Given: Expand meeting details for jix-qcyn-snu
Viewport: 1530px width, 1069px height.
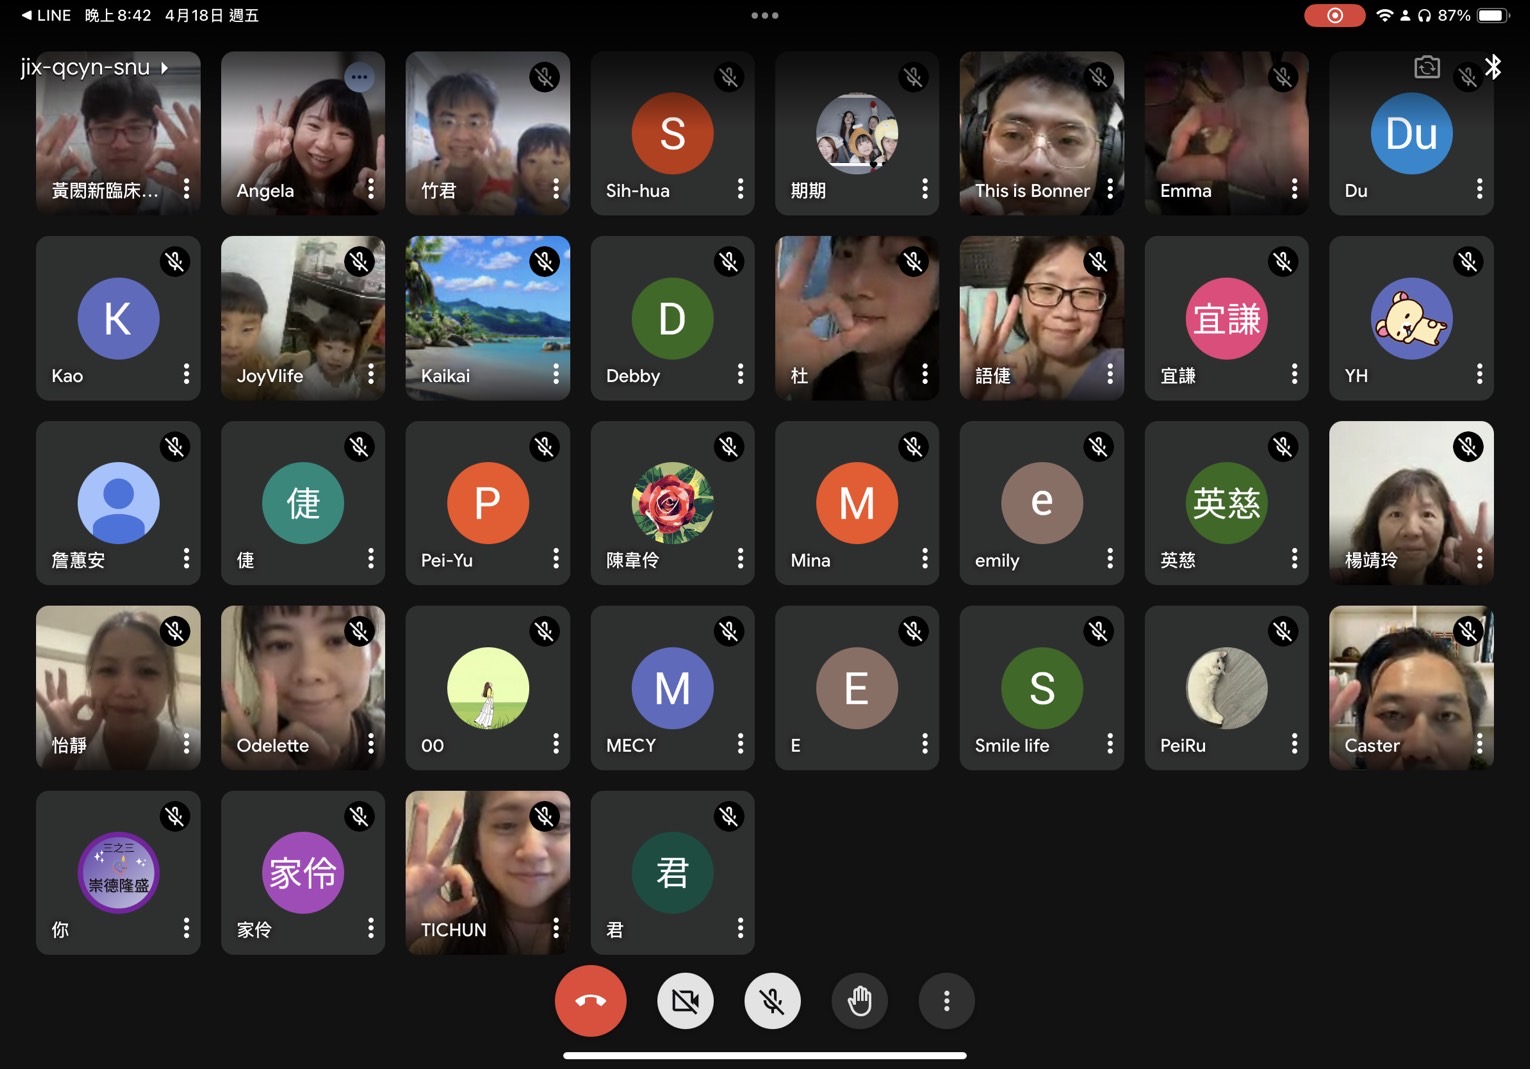Looking at the screenshot, I should pos(95,67).
